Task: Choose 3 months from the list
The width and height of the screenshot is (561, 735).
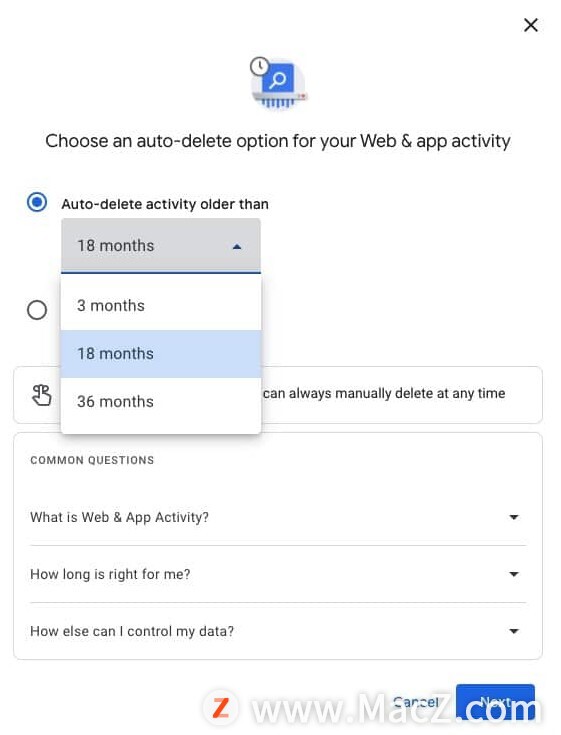Action: [161, 306]
